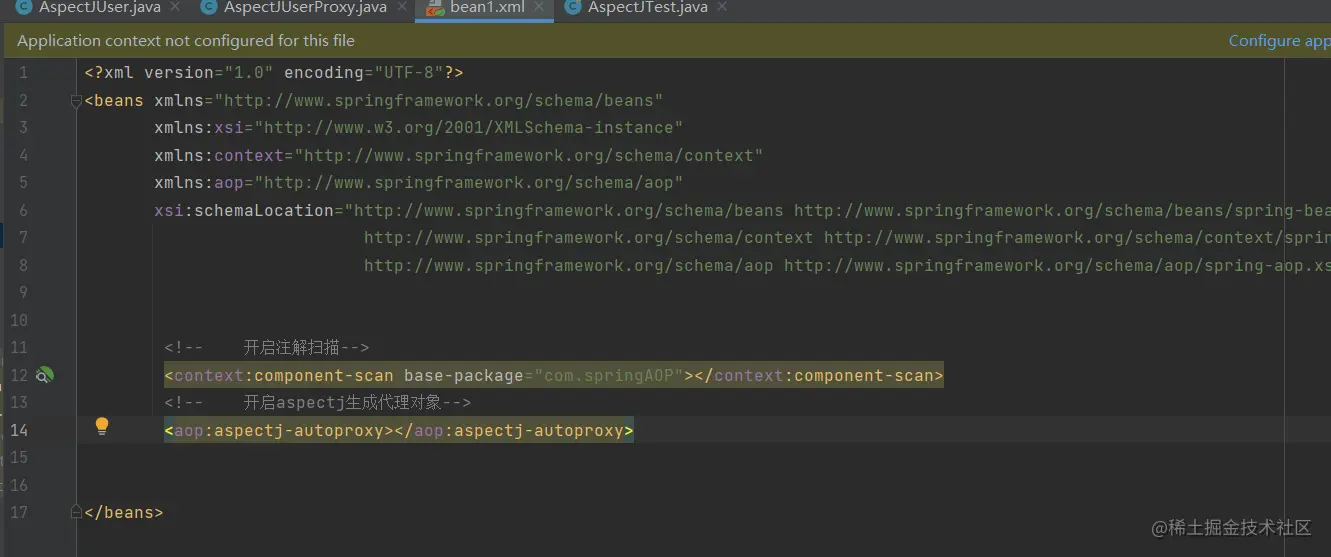This screenshot has width=1331, height=557.
Task: Click the AspectJTest.java class file icon
Action: pos(573,8)
